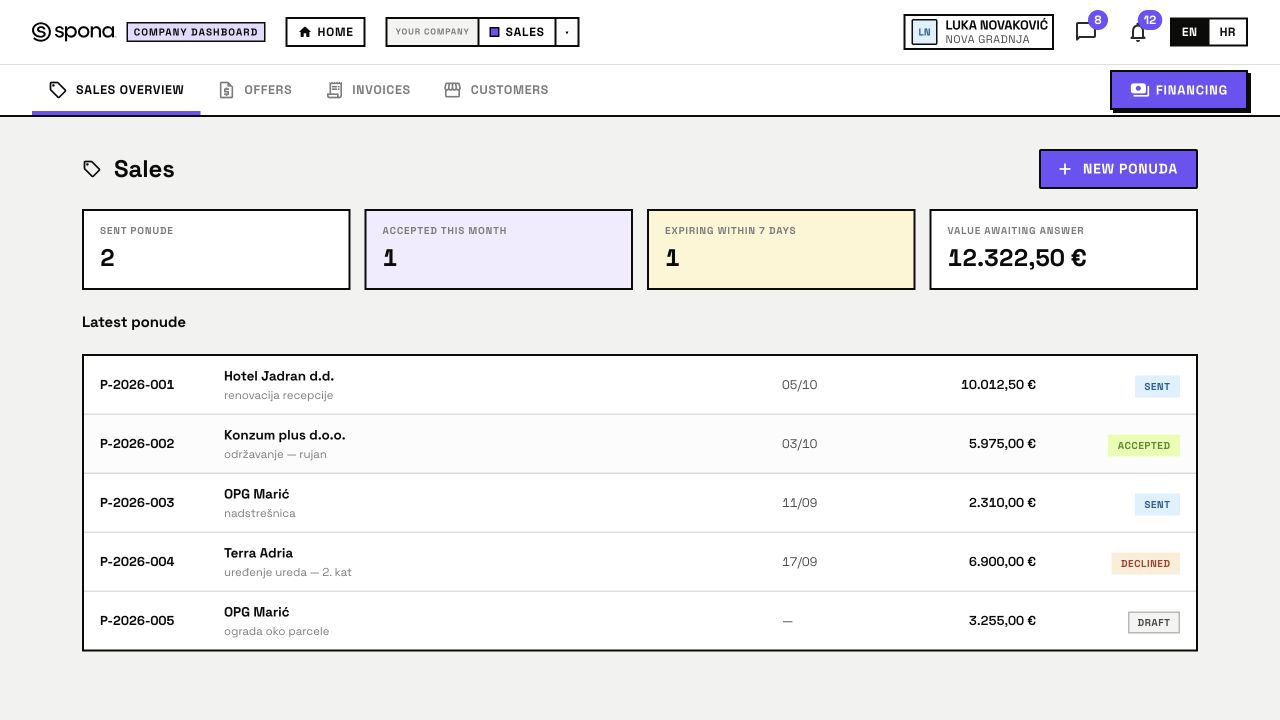Go to Home
This screenshot has height=720, width=1280.
coord(325,32)
